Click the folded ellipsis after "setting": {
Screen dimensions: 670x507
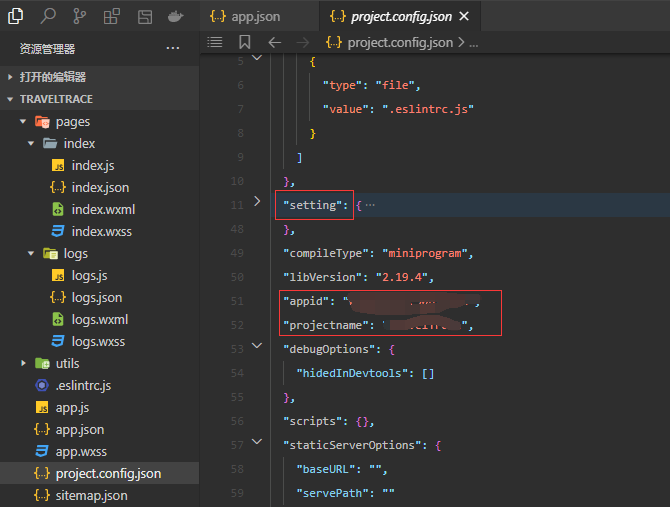pyautogui.click(x=370, y=205)
